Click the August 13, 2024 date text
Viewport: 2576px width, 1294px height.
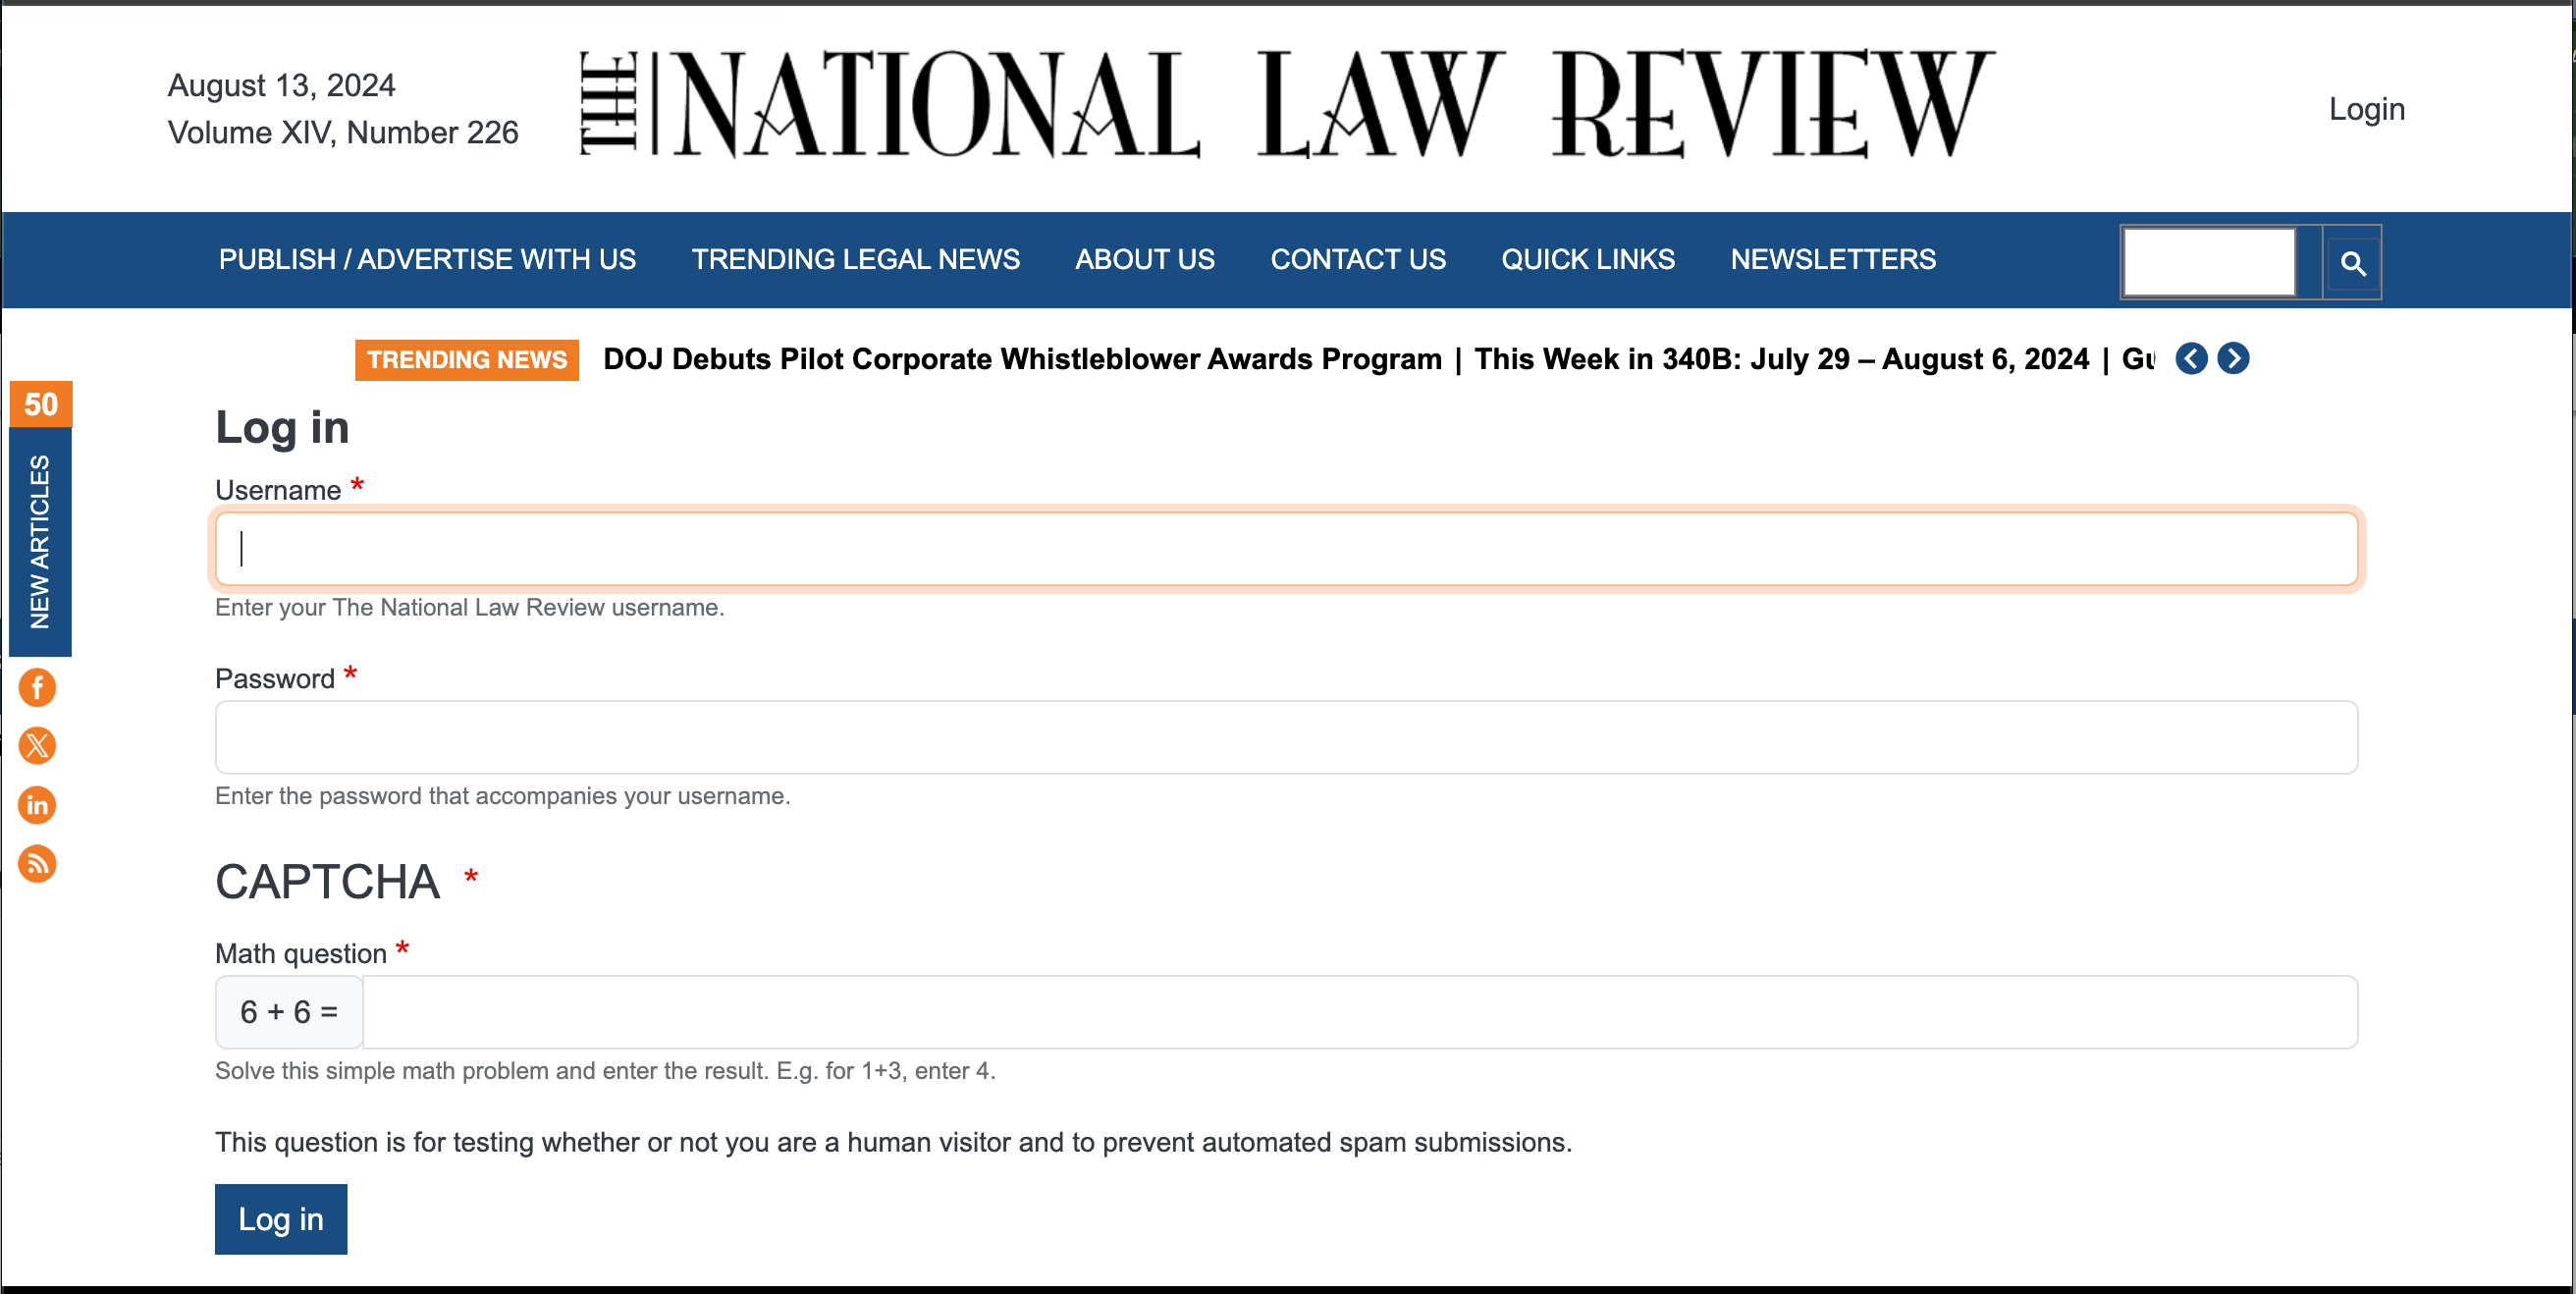click(x=281, y=86)
